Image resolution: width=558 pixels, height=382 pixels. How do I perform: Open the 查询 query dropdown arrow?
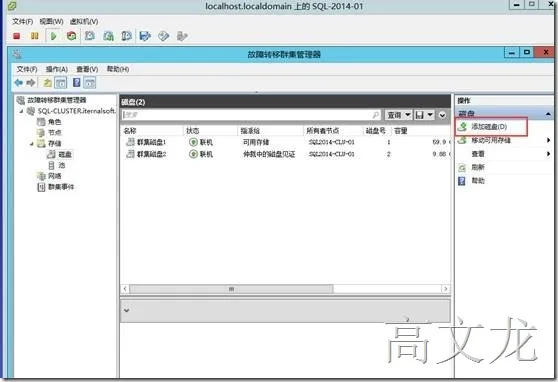coord(408,115)
